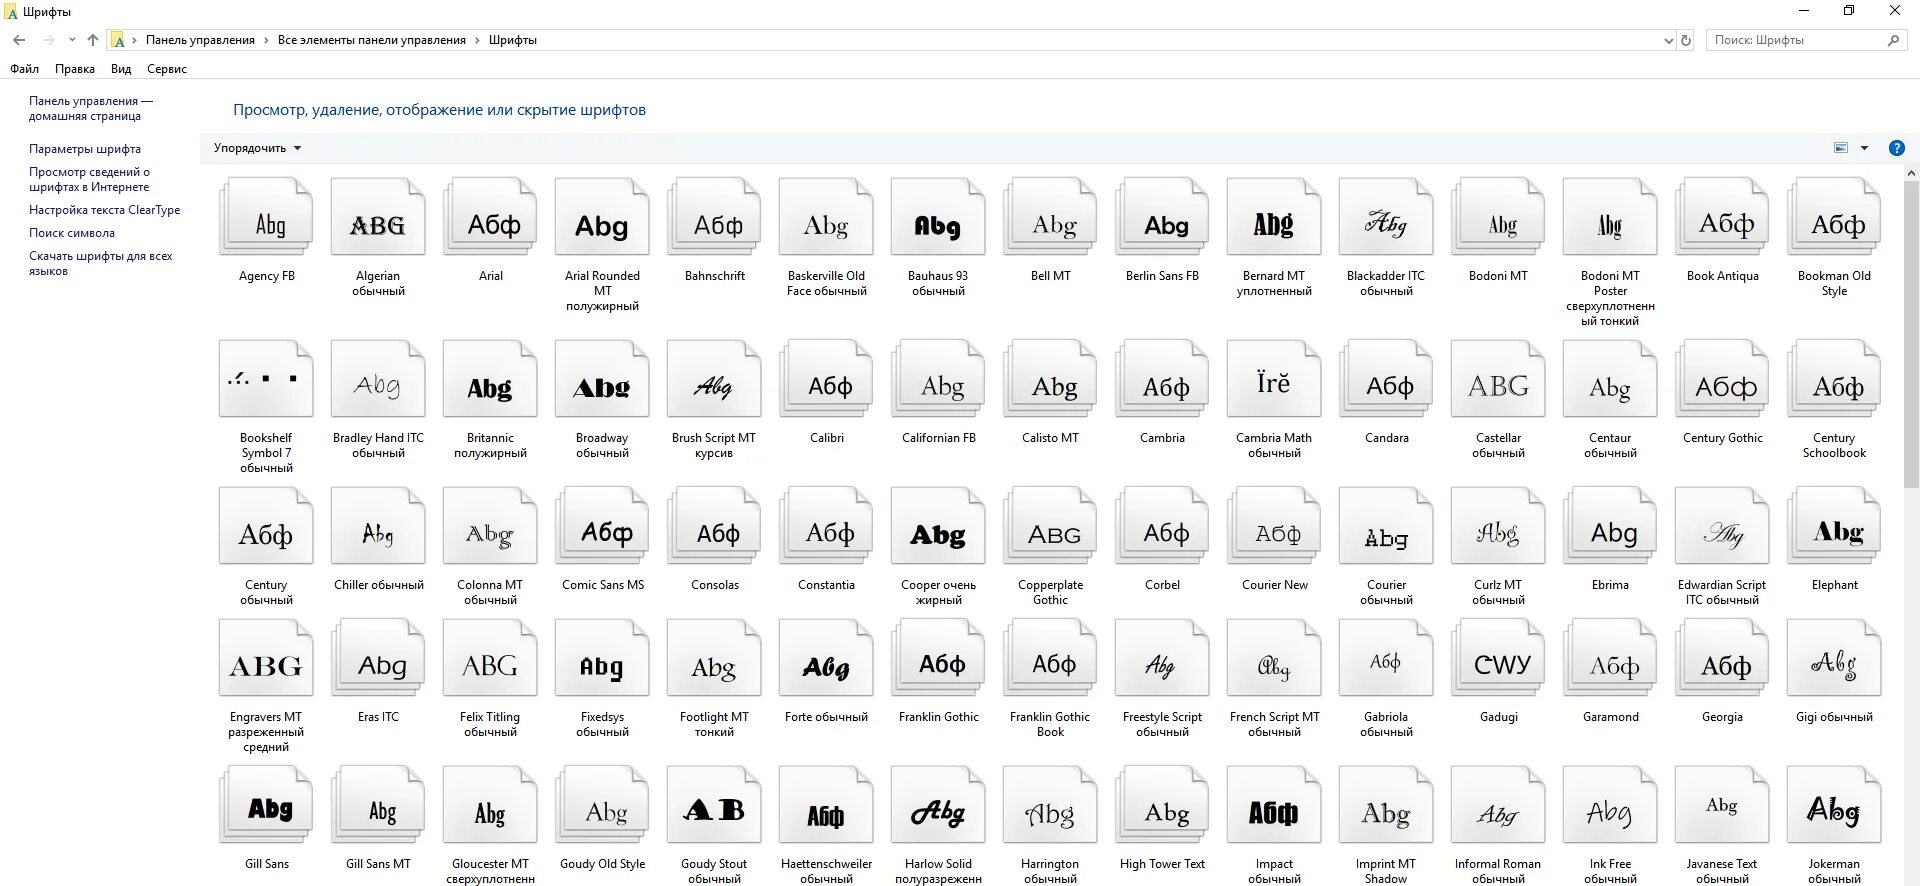Select the Agency FB font icon
Screen dimensions: 1920x886
[x=266, y=217]
